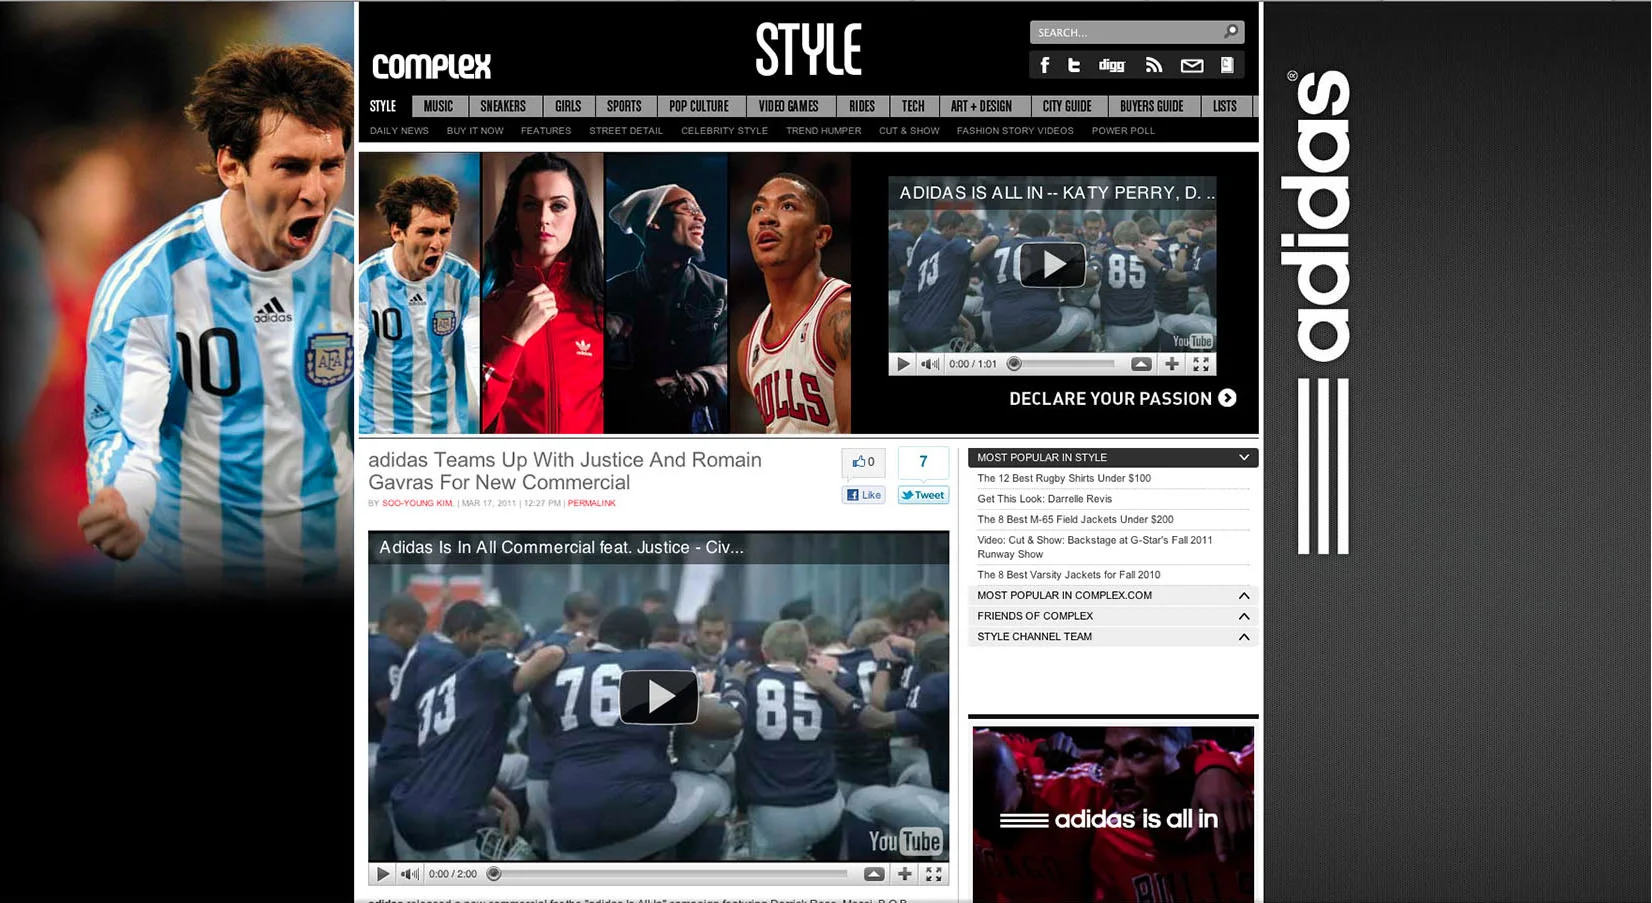Click the search magnifier icon
1652x903 pixels.
point(1231,32)
